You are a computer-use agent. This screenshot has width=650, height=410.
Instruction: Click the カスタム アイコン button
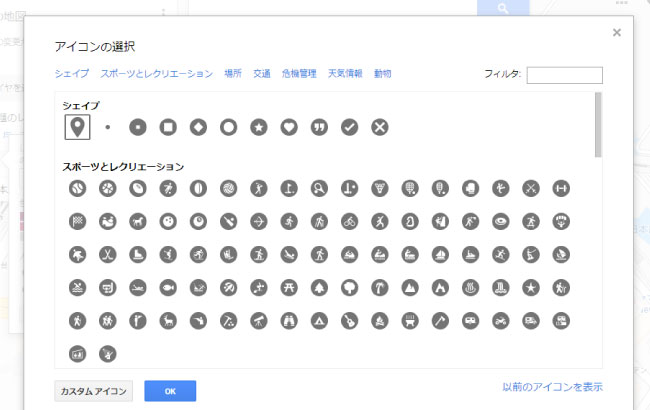94,391
